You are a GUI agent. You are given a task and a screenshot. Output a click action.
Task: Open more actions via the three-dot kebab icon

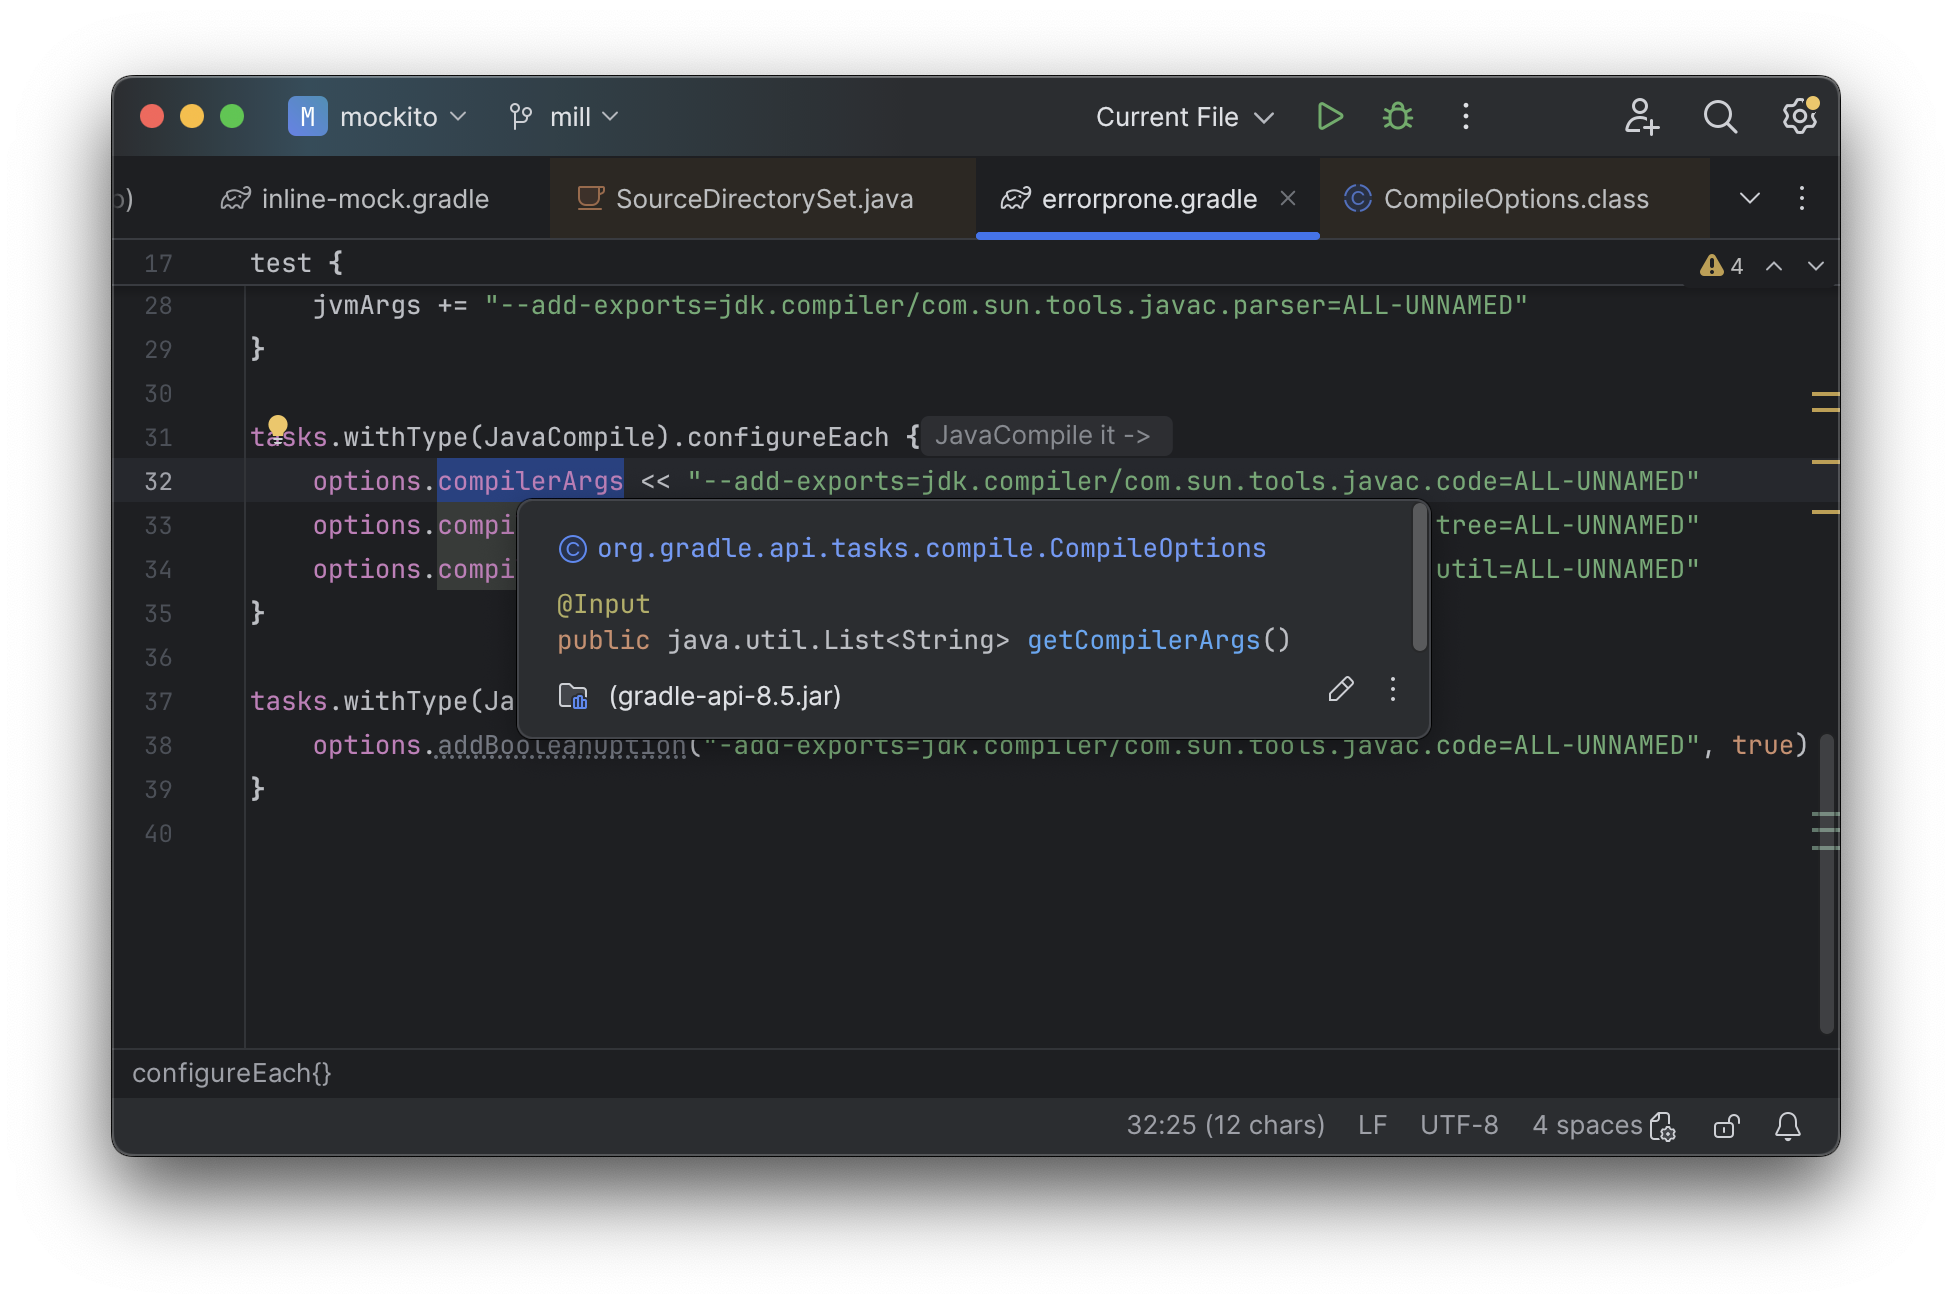pos(1464,116)
